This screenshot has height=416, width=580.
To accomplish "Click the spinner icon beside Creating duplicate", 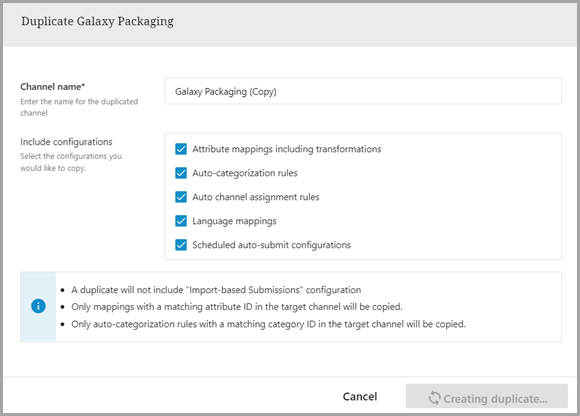I will point(435,398).
